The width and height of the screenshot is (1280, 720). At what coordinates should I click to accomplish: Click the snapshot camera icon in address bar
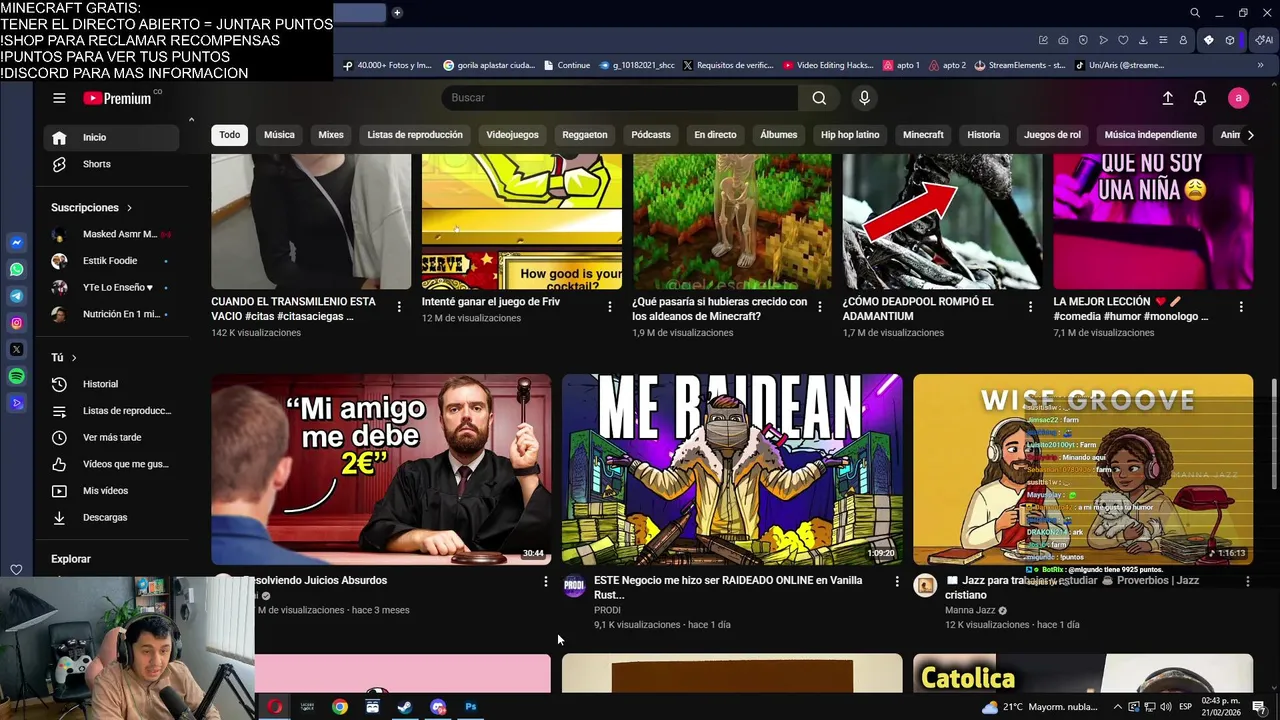[x=1063, y=40]
